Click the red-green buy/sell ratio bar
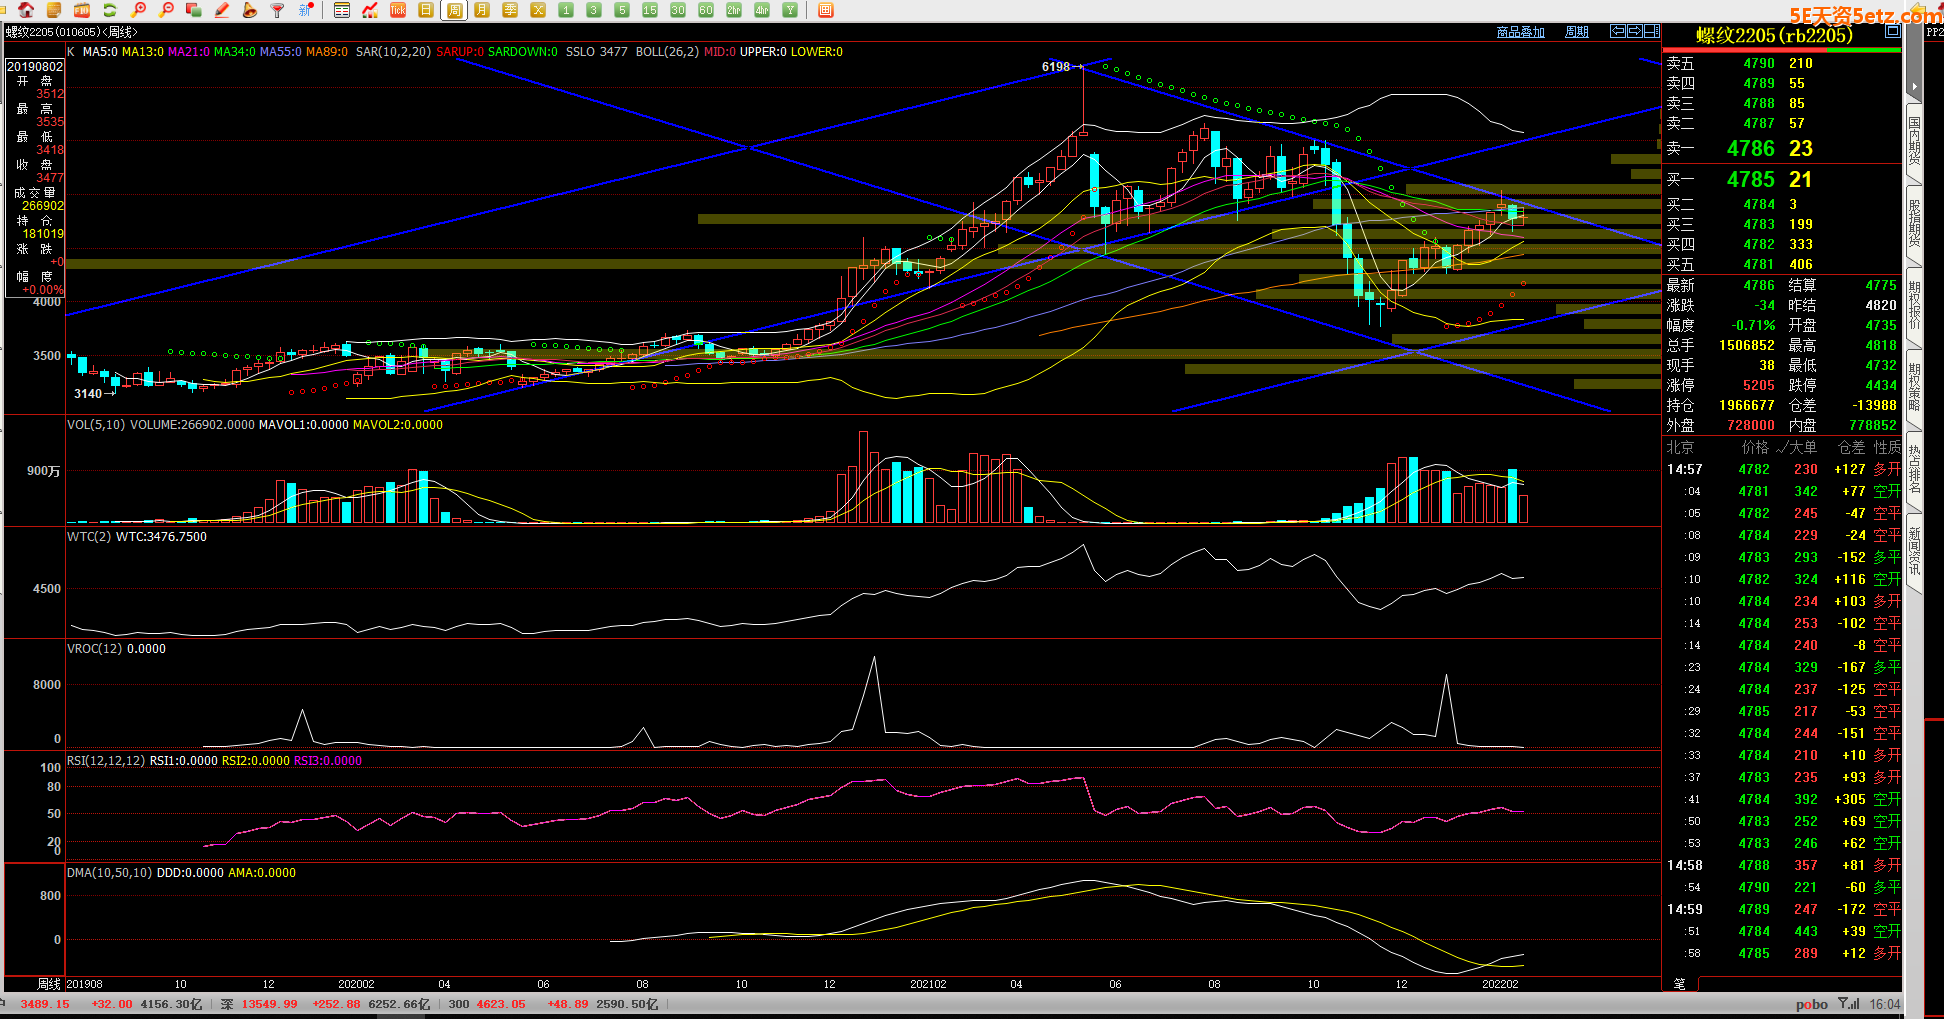This screenshot has width=1944, height=1019. point(1781,50)
